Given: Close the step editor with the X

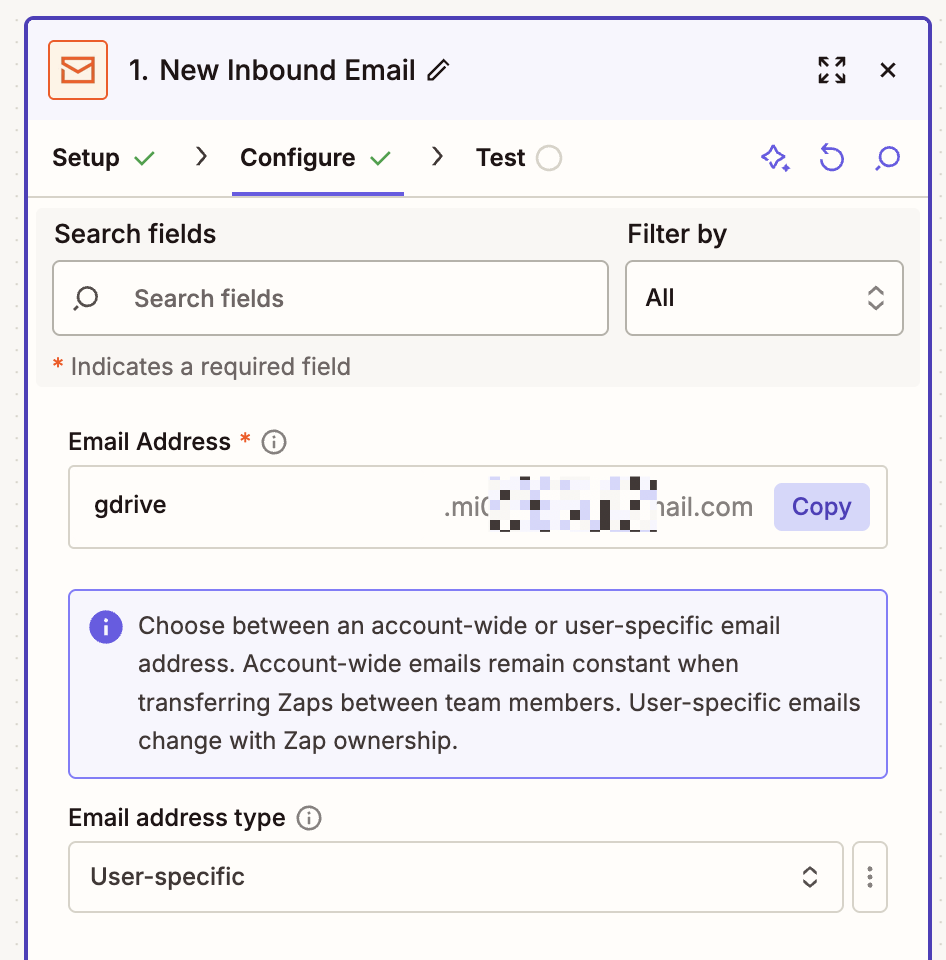Looking at the screenshot, I should [x=888, y=70].
